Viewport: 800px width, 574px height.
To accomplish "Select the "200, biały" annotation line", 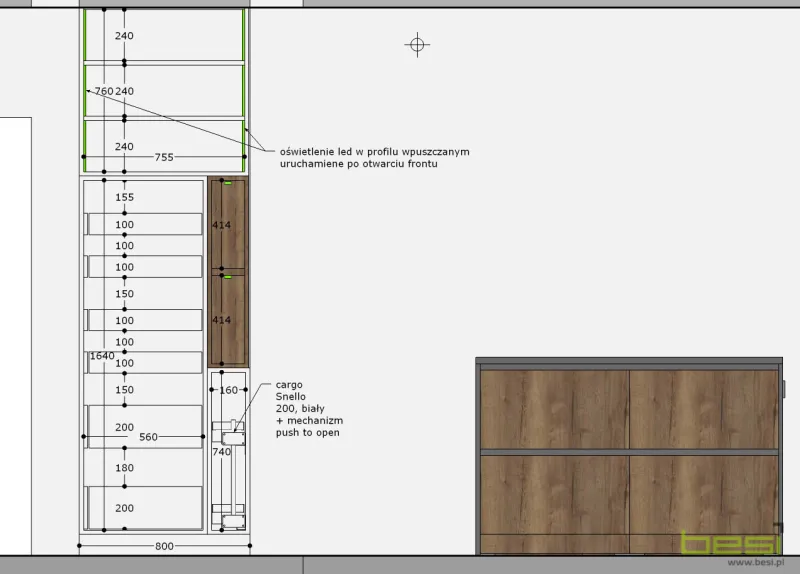I will 300,409.
